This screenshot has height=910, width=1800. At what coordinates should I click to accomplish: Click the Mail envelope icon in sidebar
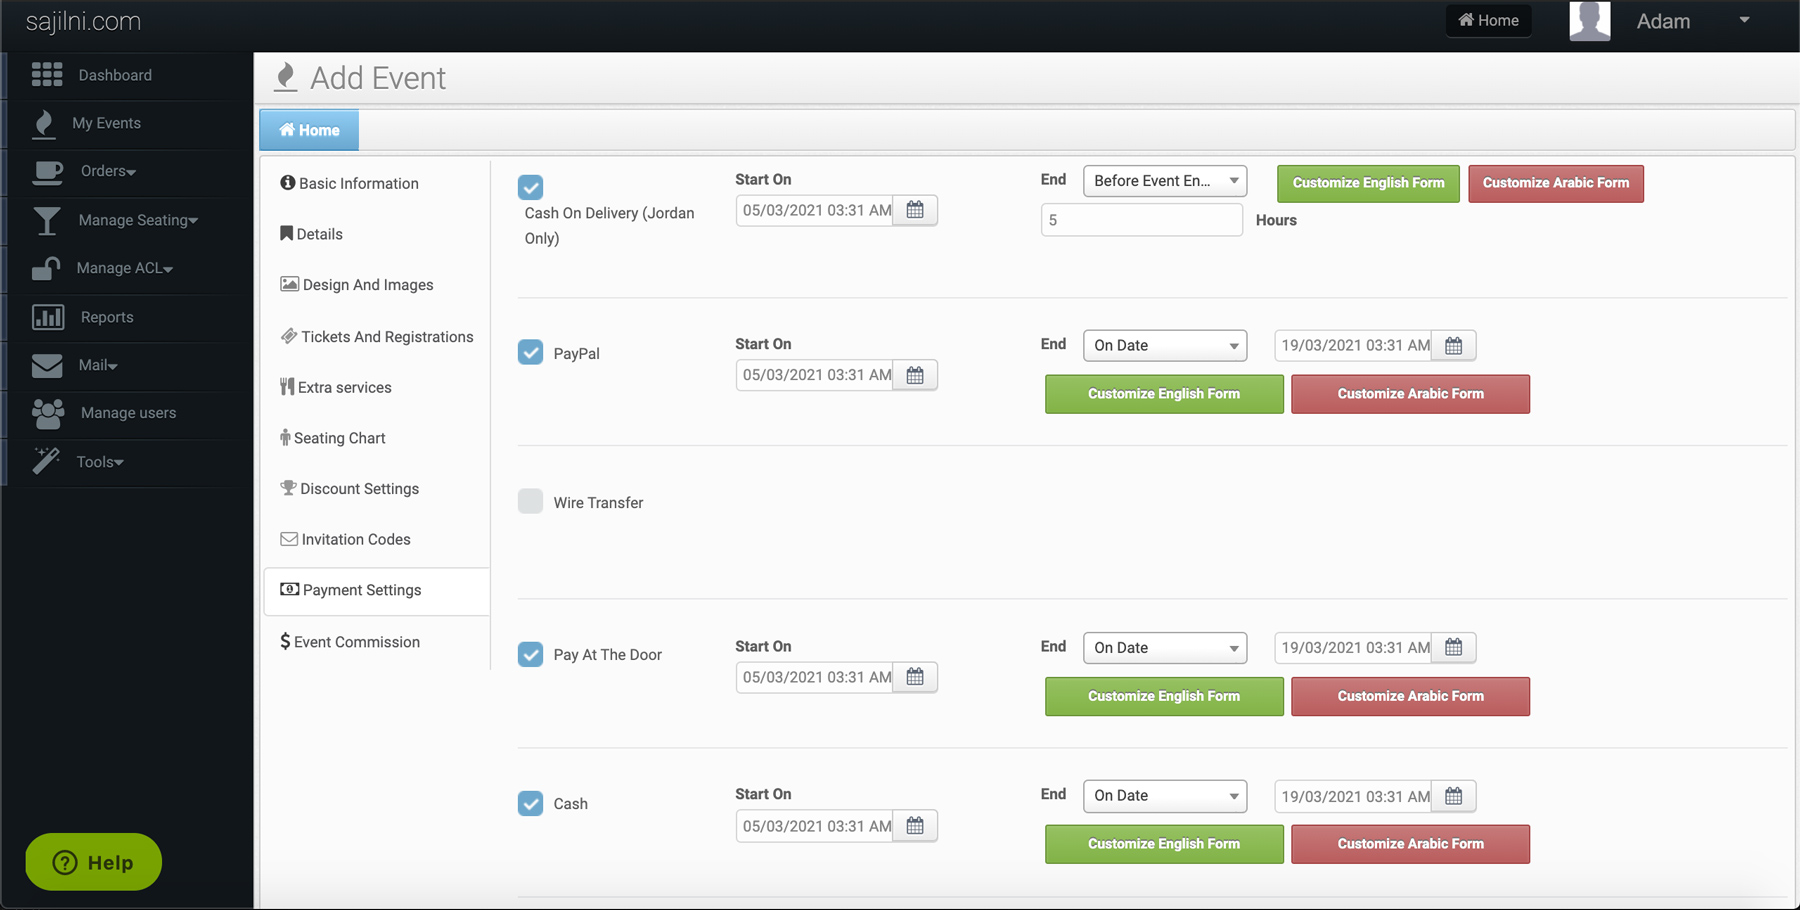tap(47, 365)
